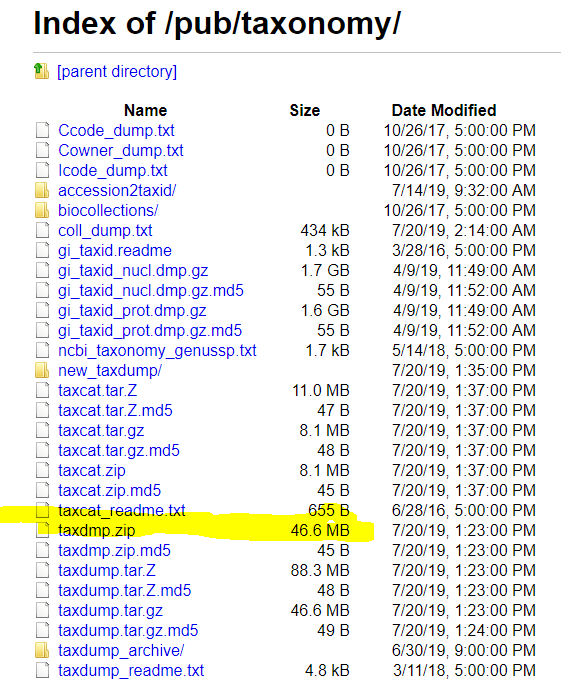561x696 pixels.
Task: Click the file icon beside taxdump_readme.txt
Action: tap(42, 670)
